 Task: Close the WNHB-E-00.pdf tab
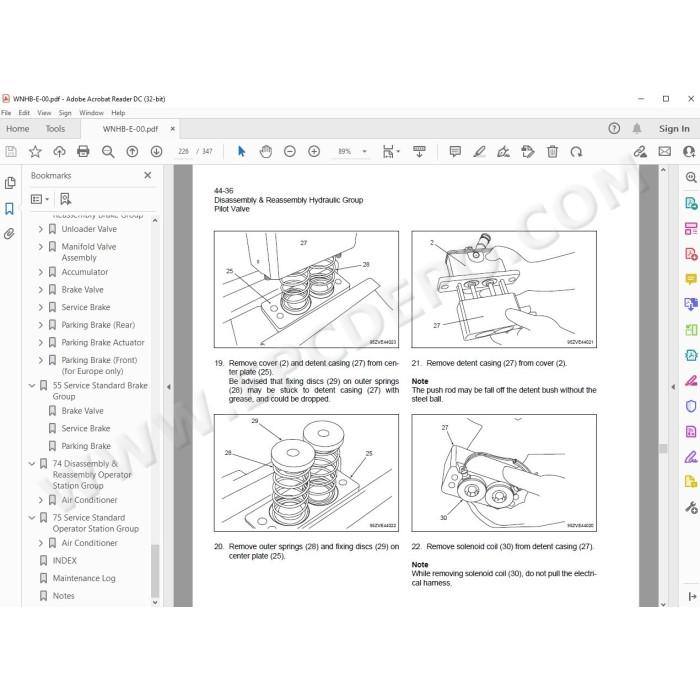(172, 129)
